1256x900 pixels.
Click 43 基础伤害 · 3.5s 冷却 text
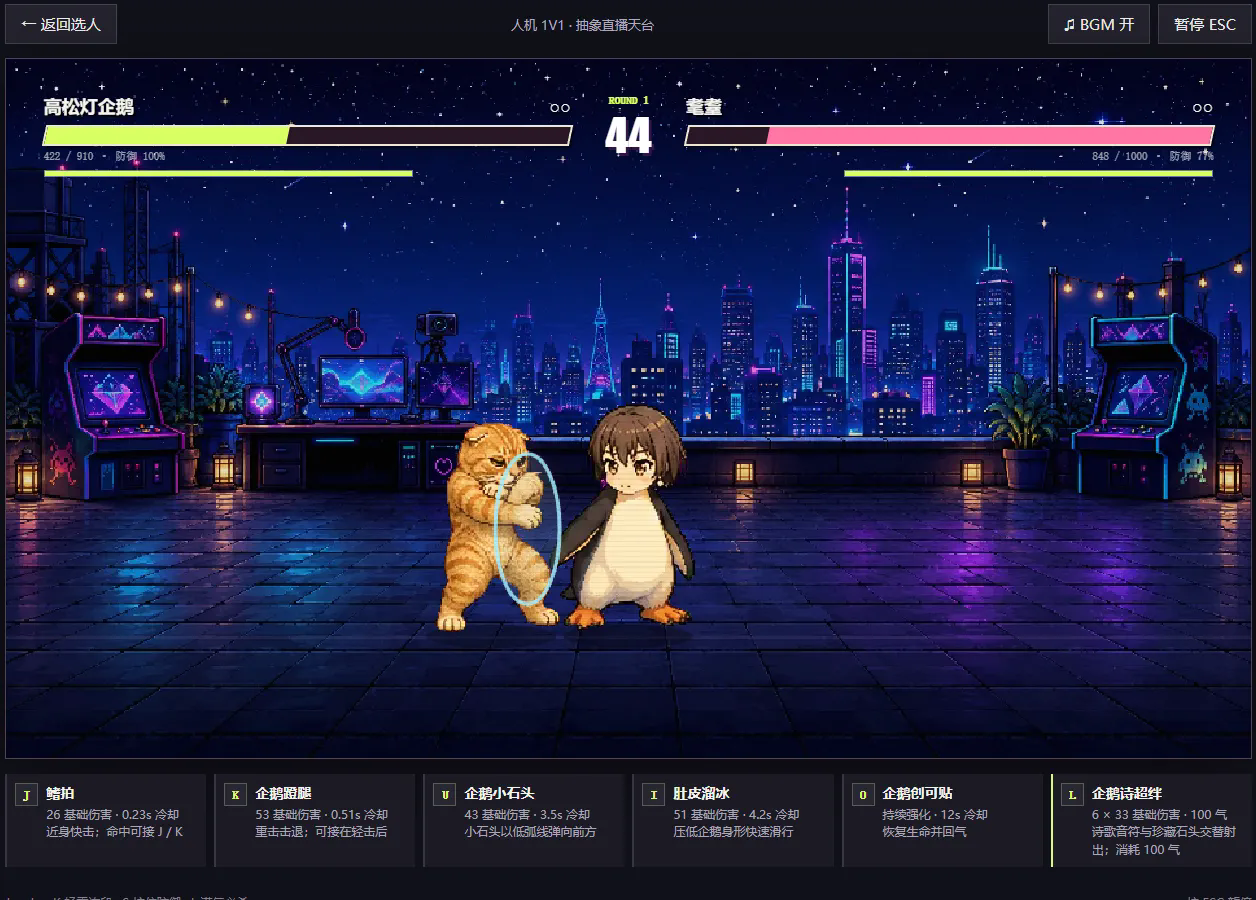pyautogui.click(x=527, y=814)
